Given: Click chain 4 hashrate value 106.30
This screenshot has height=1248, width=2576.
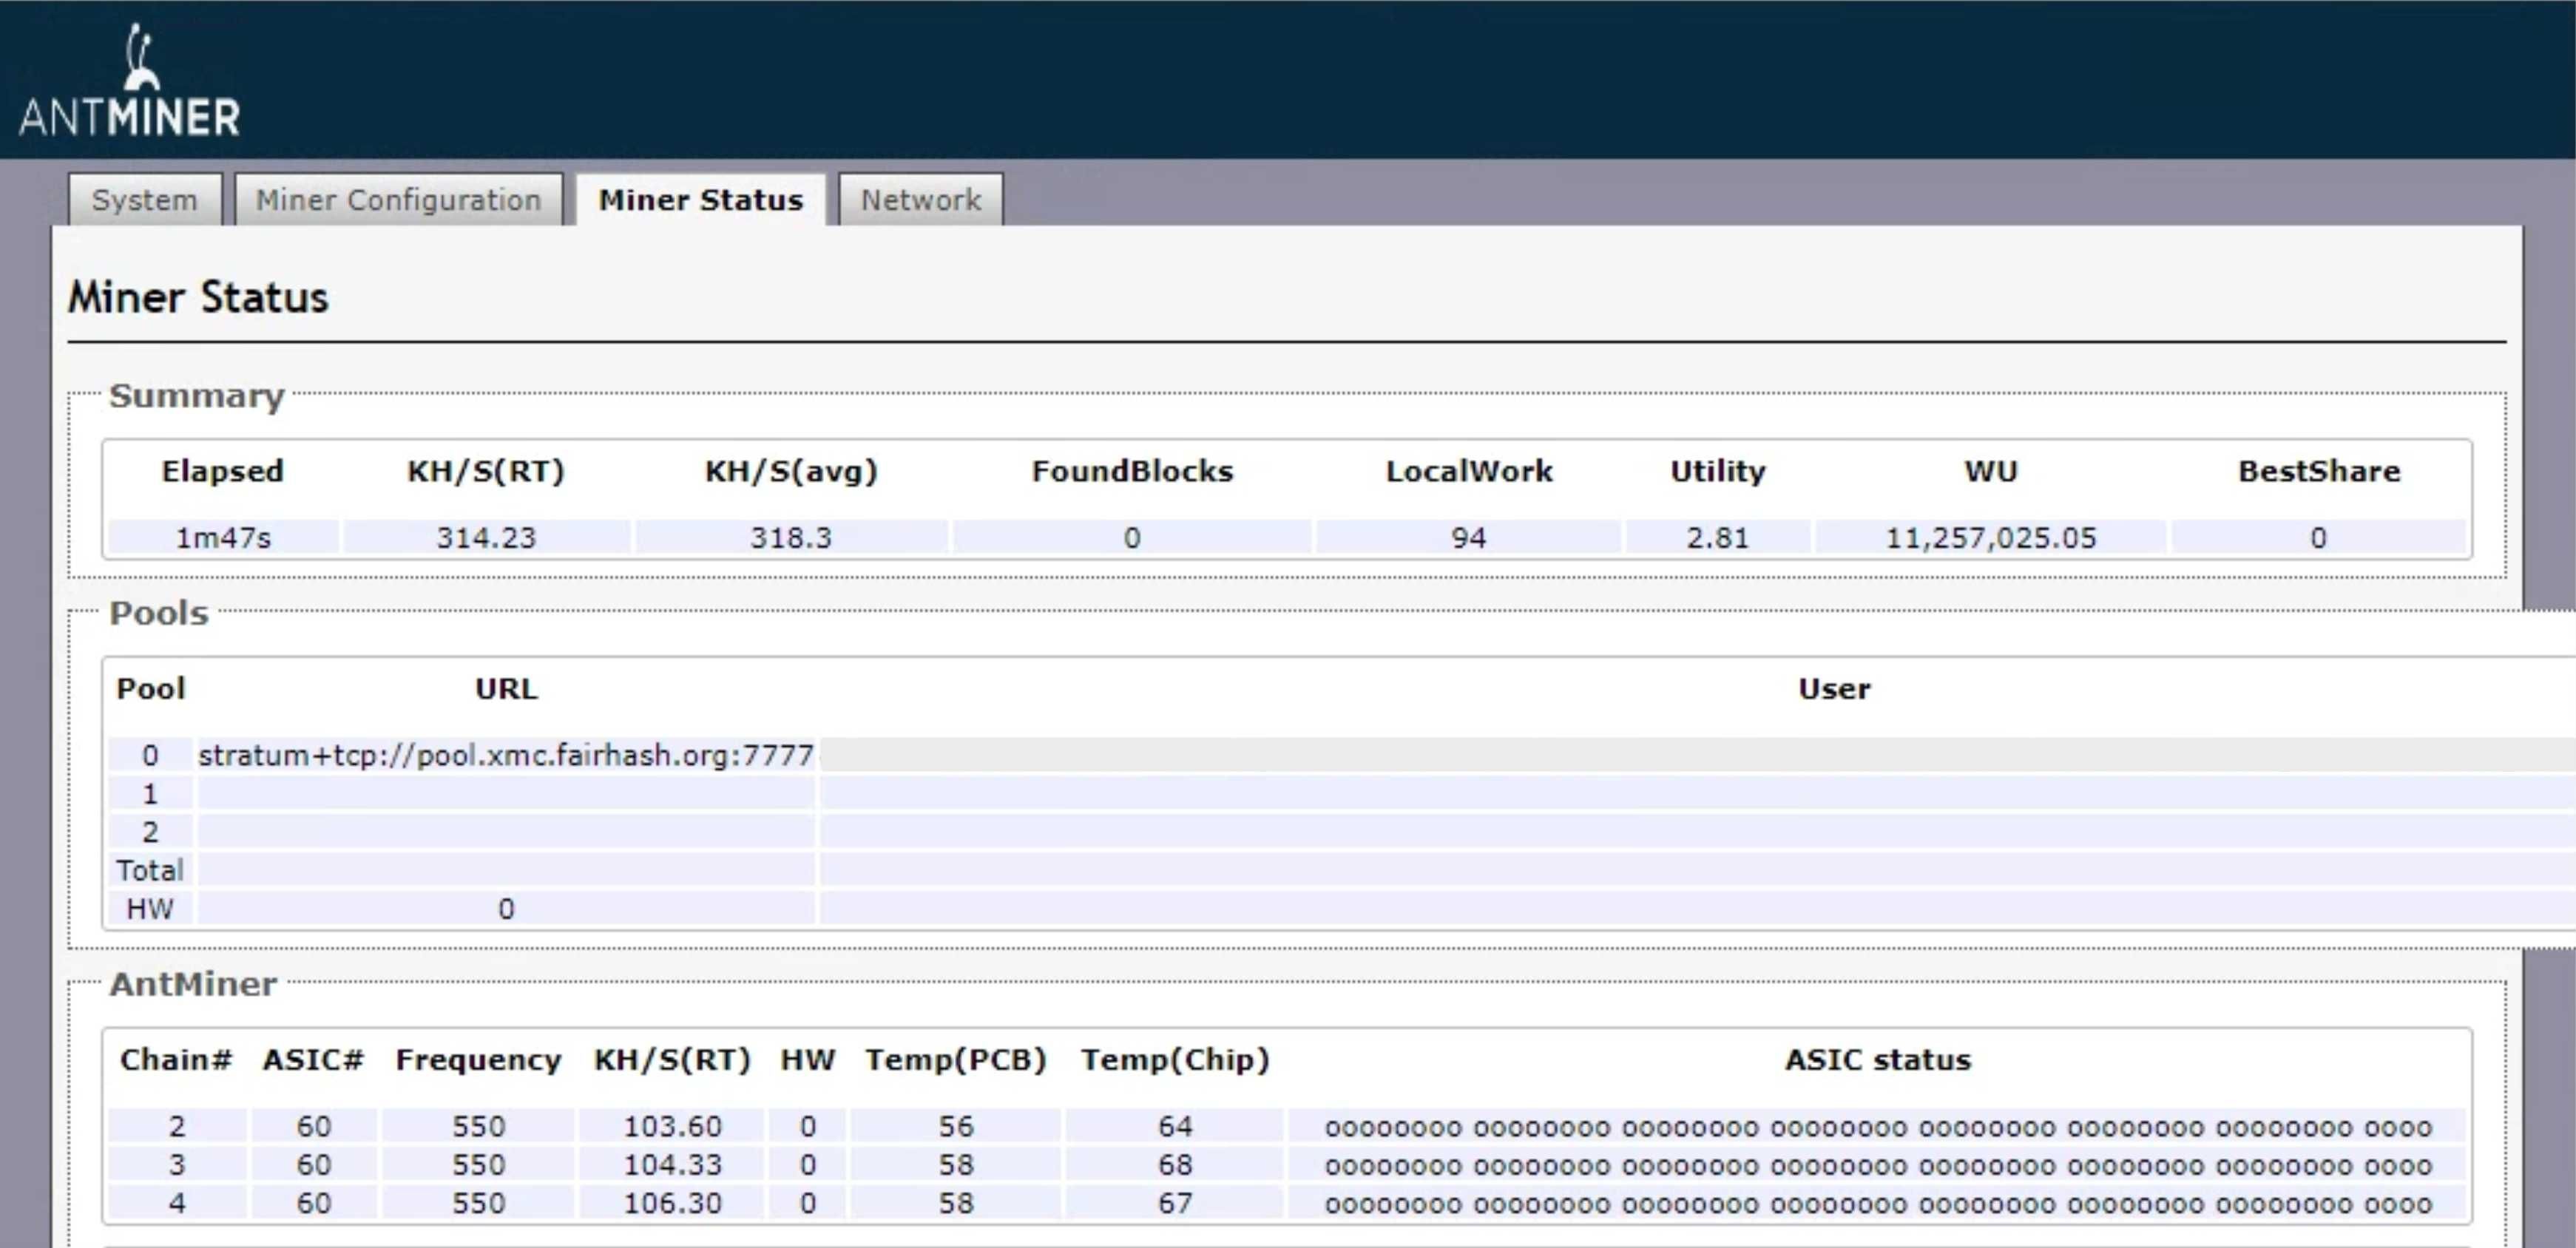Looking at the screenshot, I should click(x=672, y=1203).
